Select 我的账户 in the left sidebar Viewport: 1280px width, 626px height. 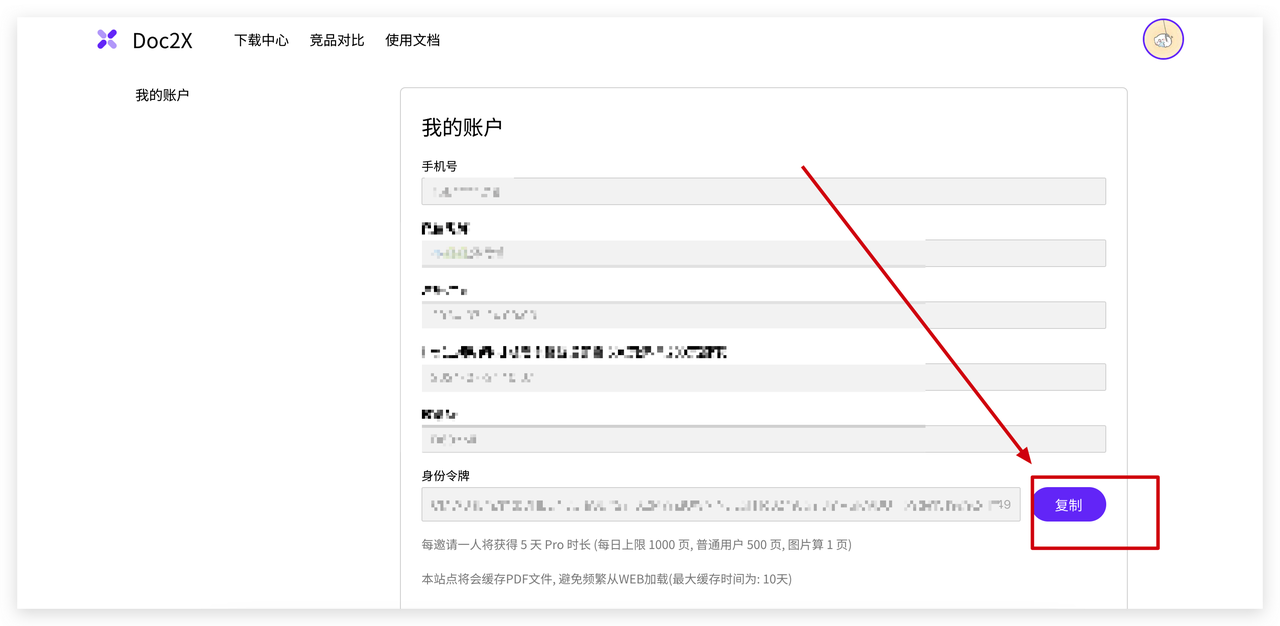162,96
